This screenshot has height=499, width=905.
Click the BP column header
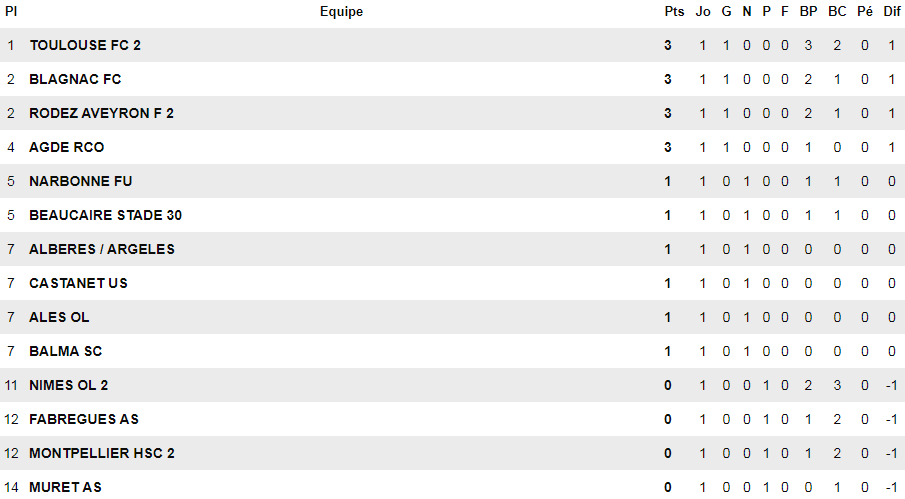coord(808,12)
